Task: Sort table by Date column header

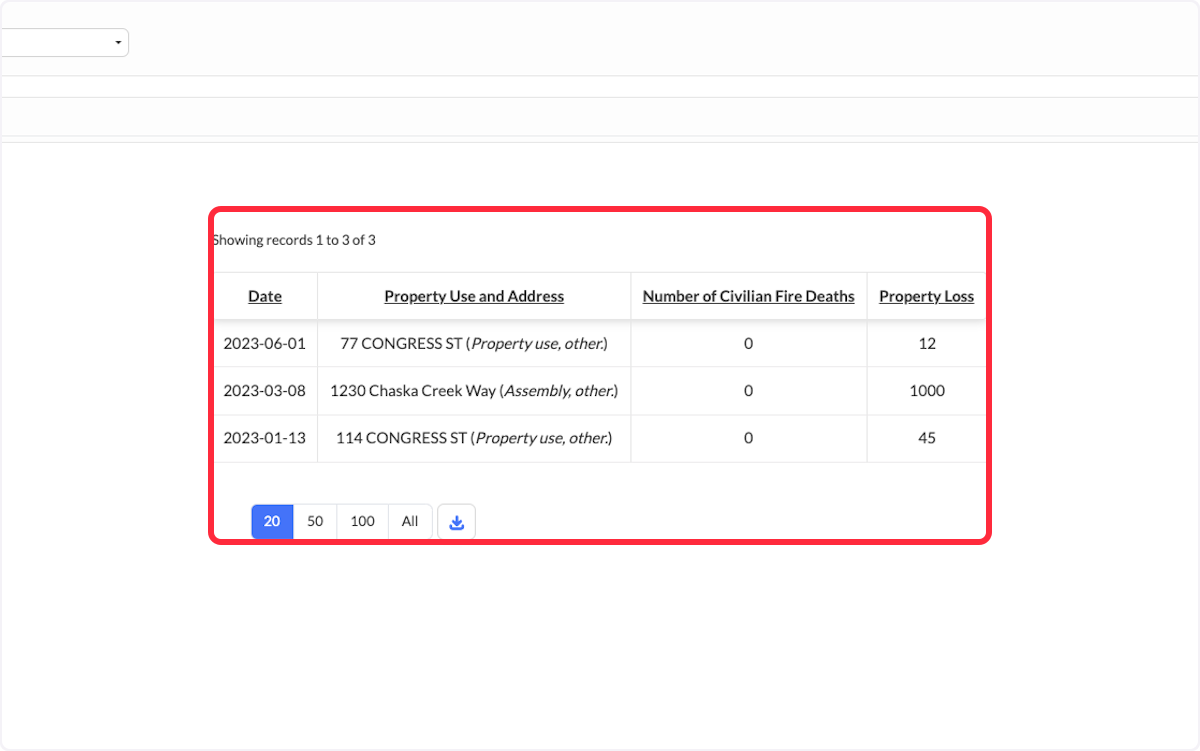Action: coord(265,296)
